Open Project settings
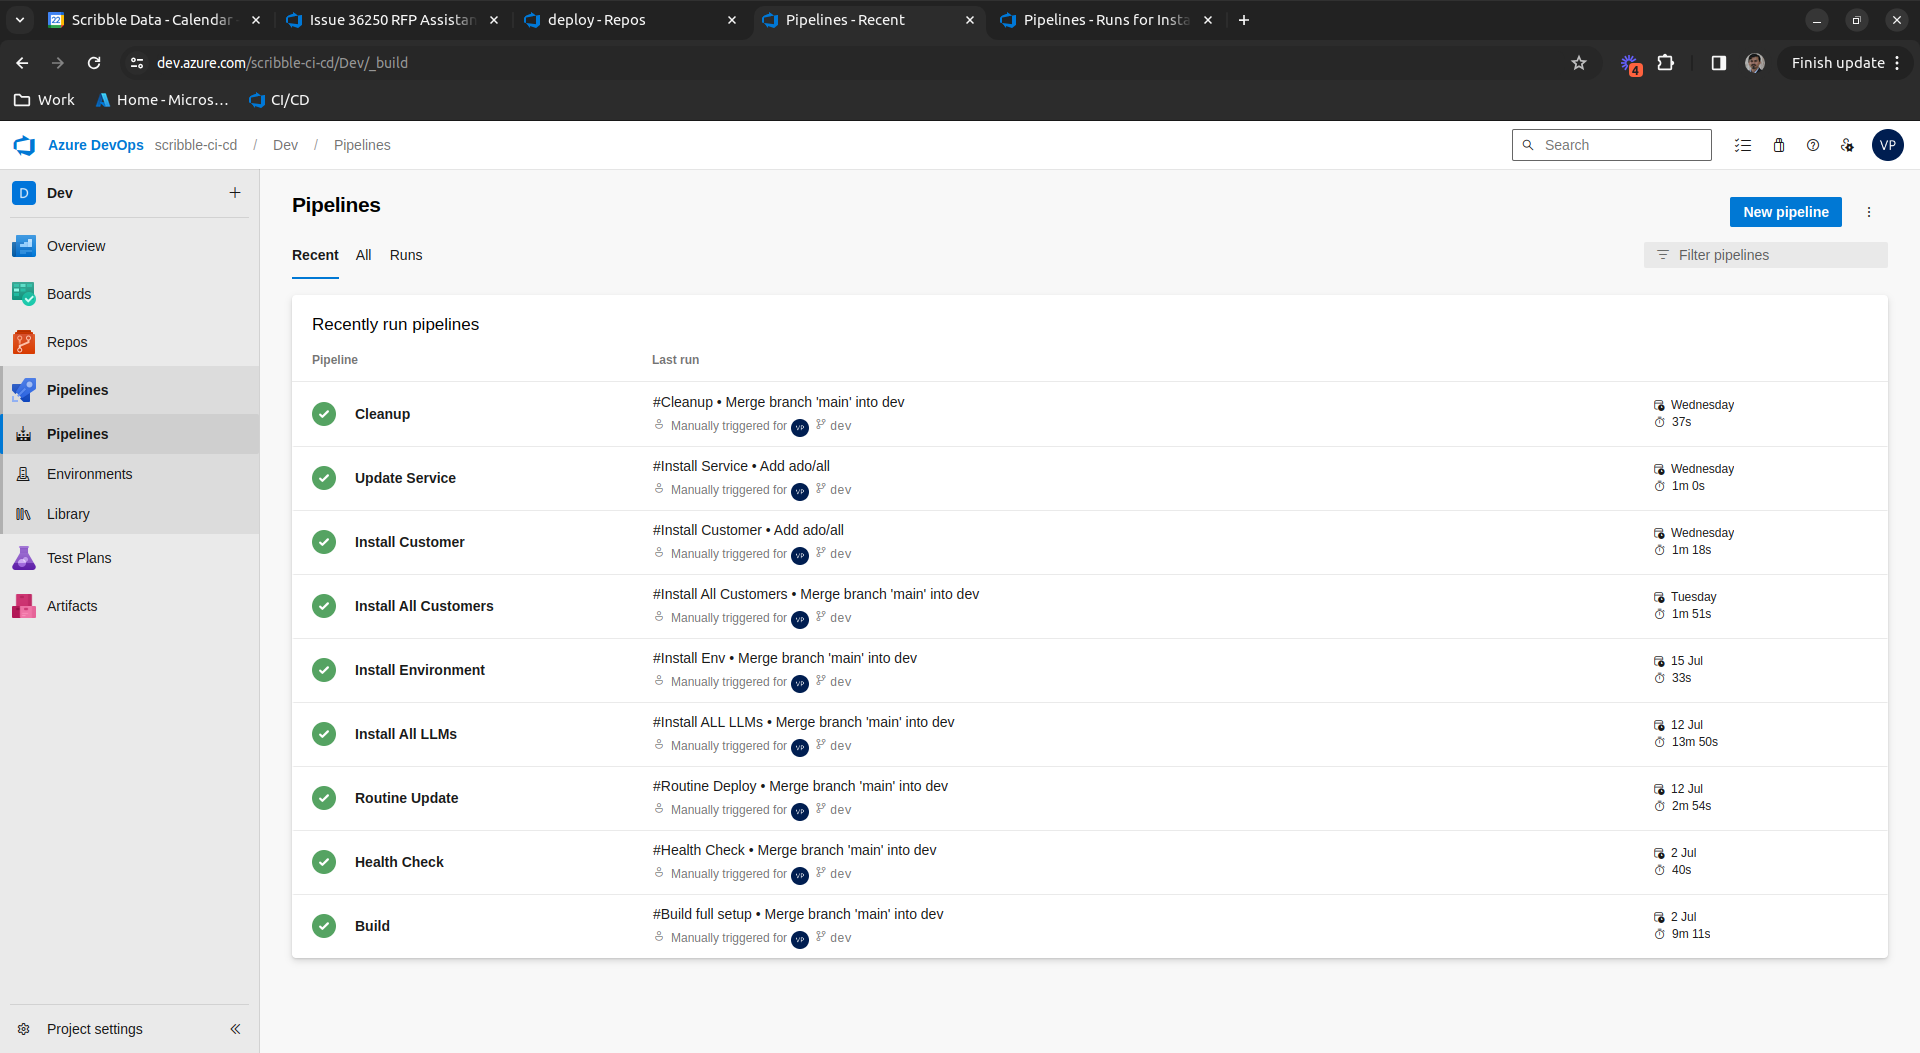 pos(94,1029)
